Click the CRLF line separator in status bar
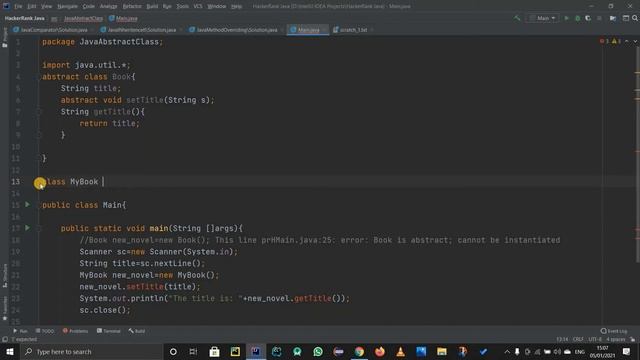 click(x=578, y=340)
